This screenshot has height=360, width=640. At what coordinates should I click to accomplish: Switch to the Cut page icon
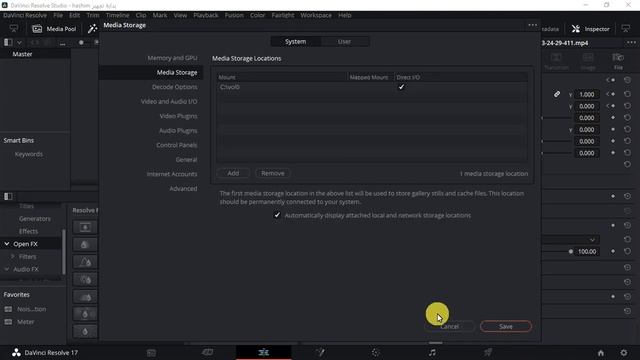tap(207, 352)
